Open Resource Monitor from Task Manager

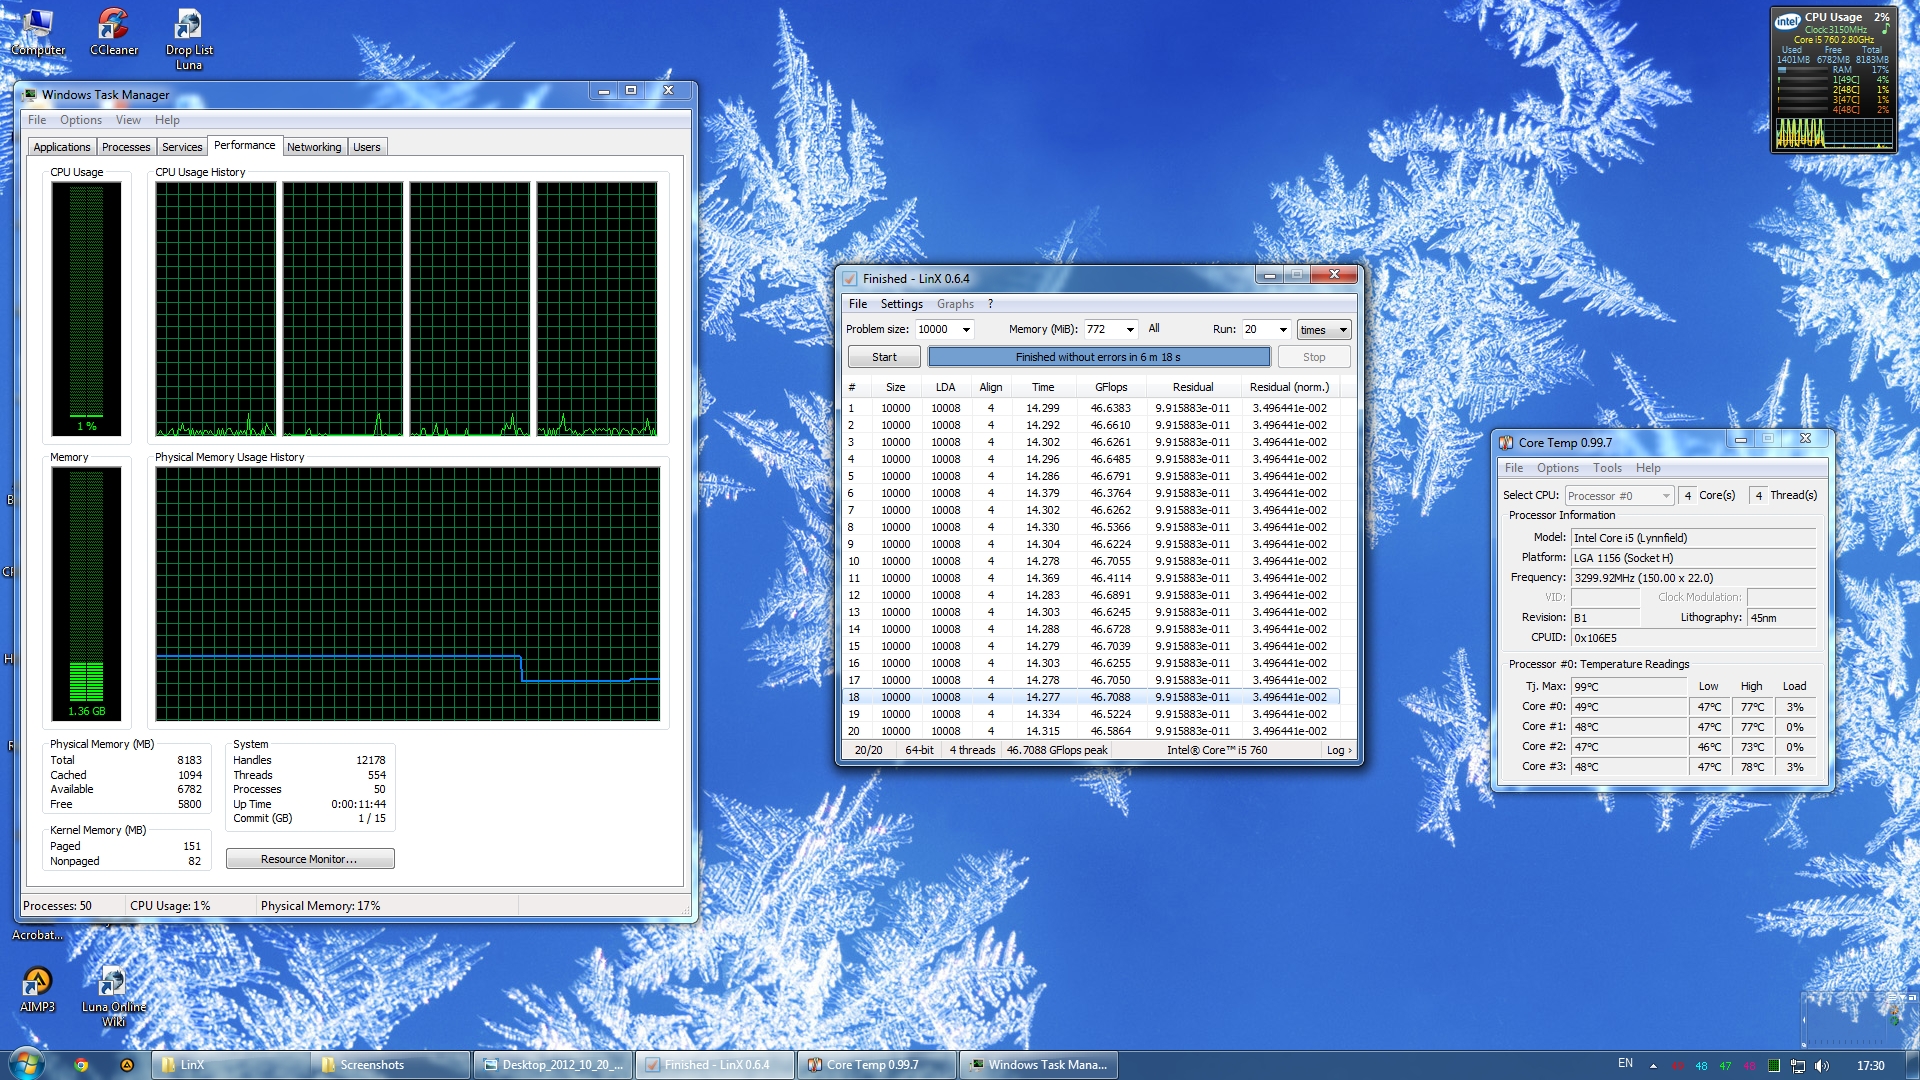pos(309,859)
